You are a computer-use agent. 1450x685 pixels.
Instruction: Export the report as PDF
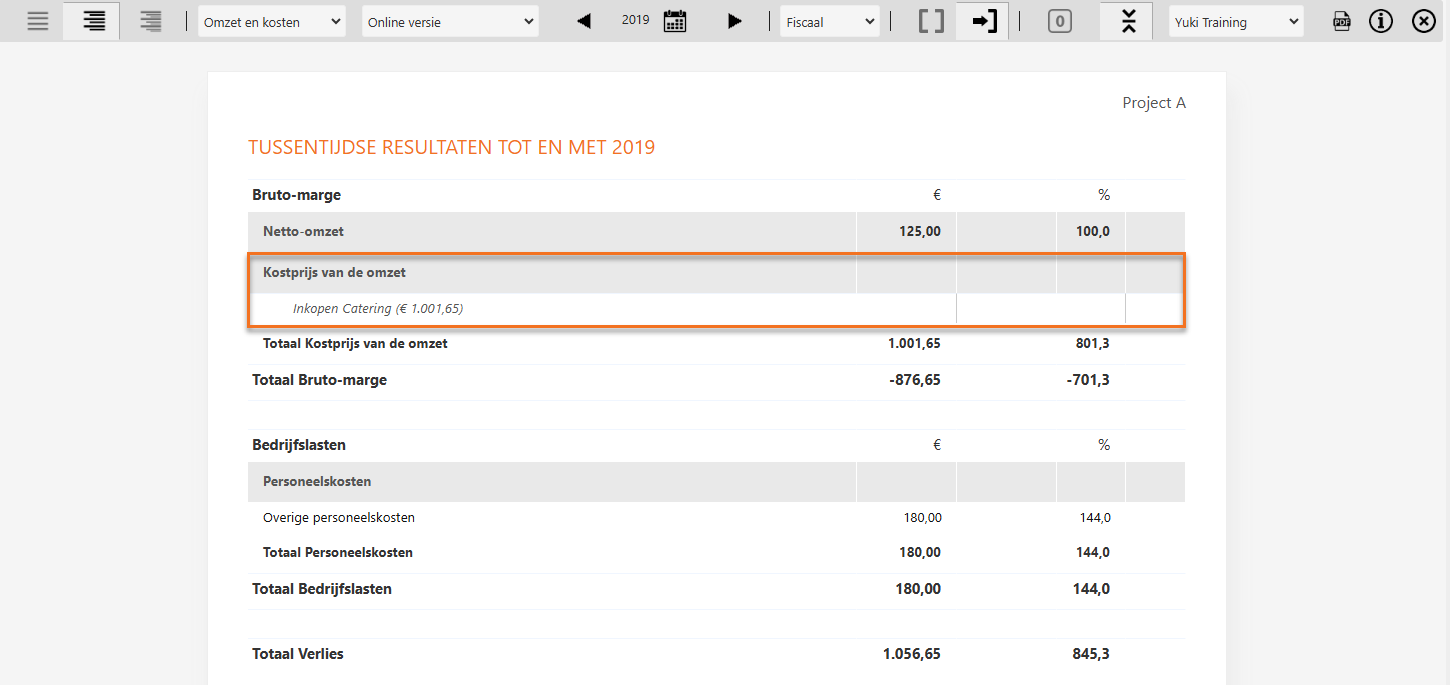(x=1342, y=21)
